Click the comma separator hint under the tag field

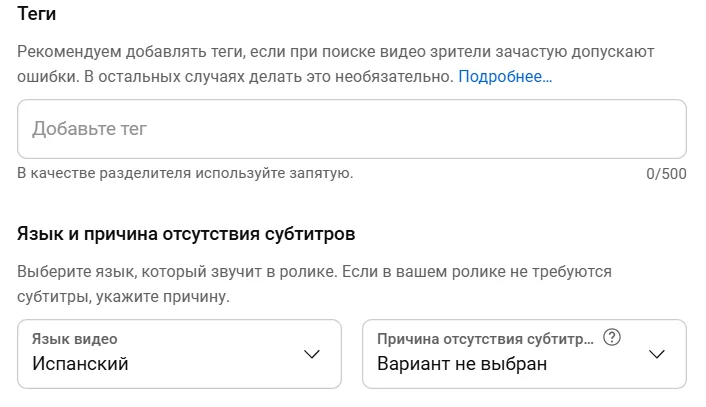(x=185, y=174)
